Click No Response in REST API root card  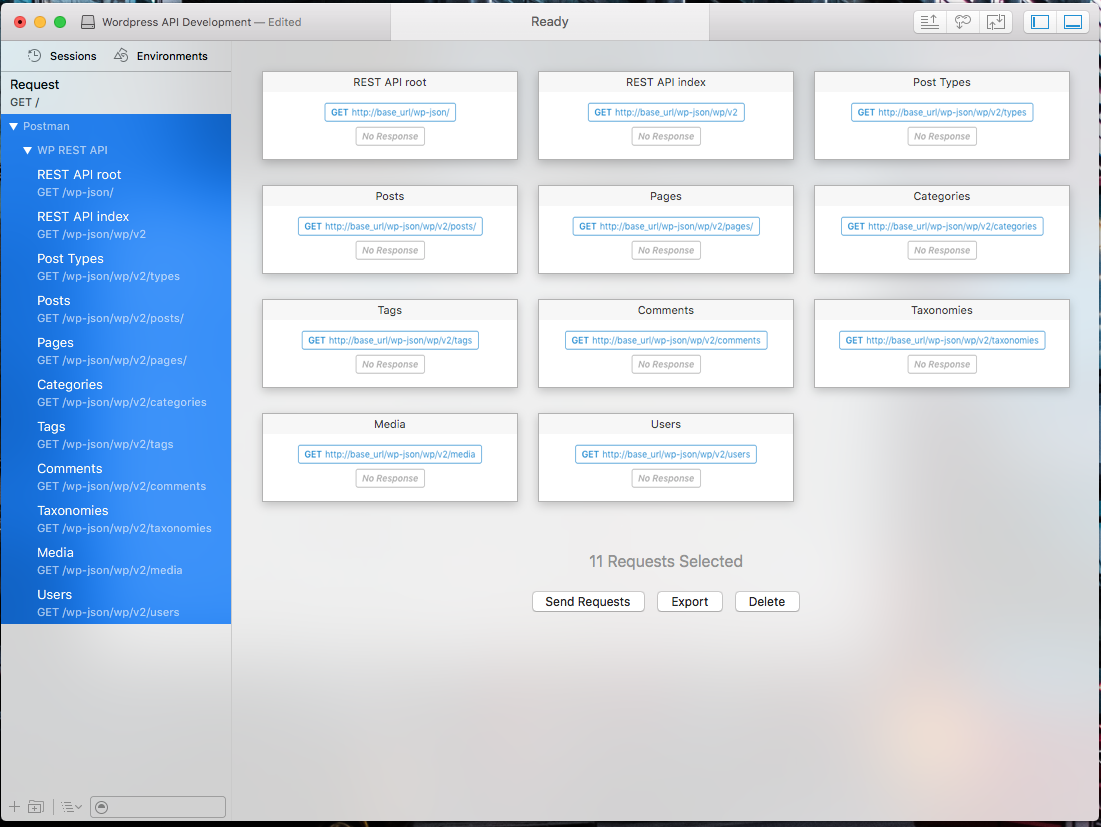(x=390, y=136)
